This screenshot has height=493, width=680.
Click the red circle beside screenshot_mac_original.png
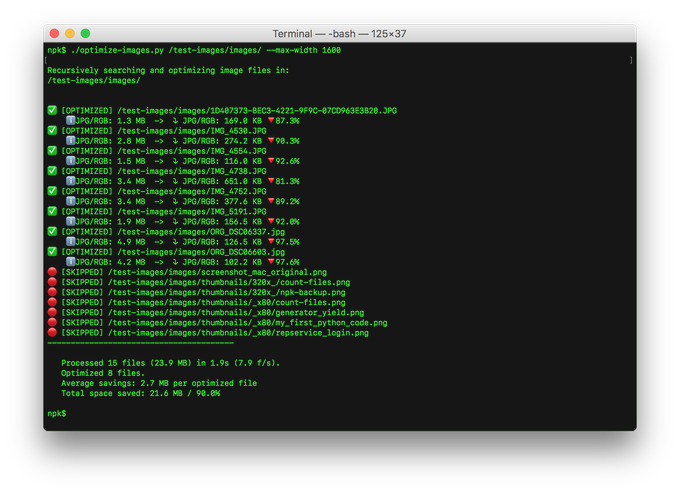click(x=52, y=272)
